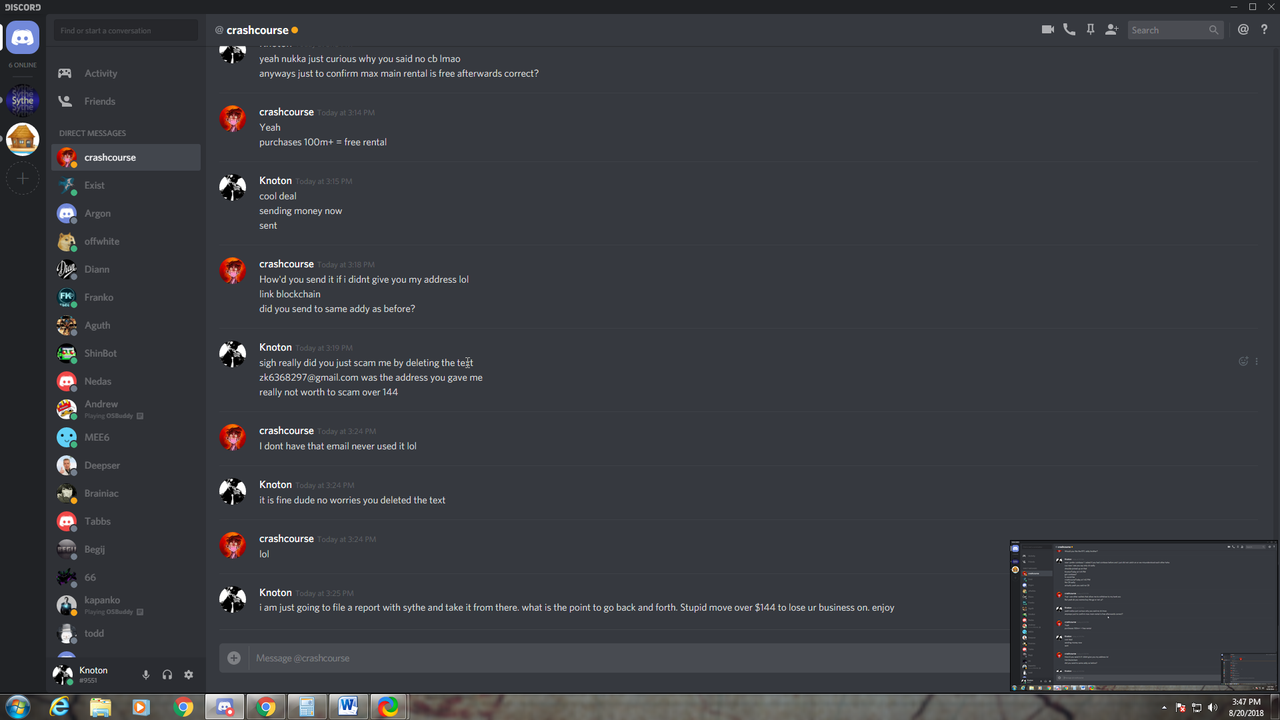This screenshot has width=1280, height=720.
Task: Open more options on Knoton's 3:19 message
Action: [1257, 361]
